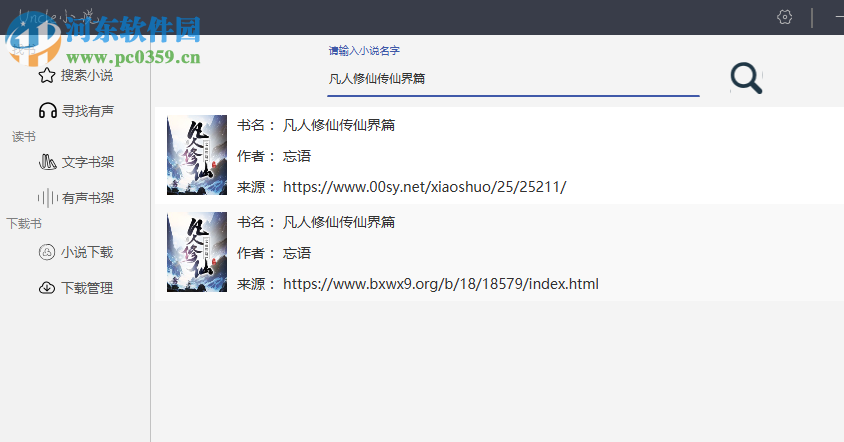The width and height of the screenshot is (844, 442).
Task: Open 文字书架 in the sidebar
Action: (88, 162)
